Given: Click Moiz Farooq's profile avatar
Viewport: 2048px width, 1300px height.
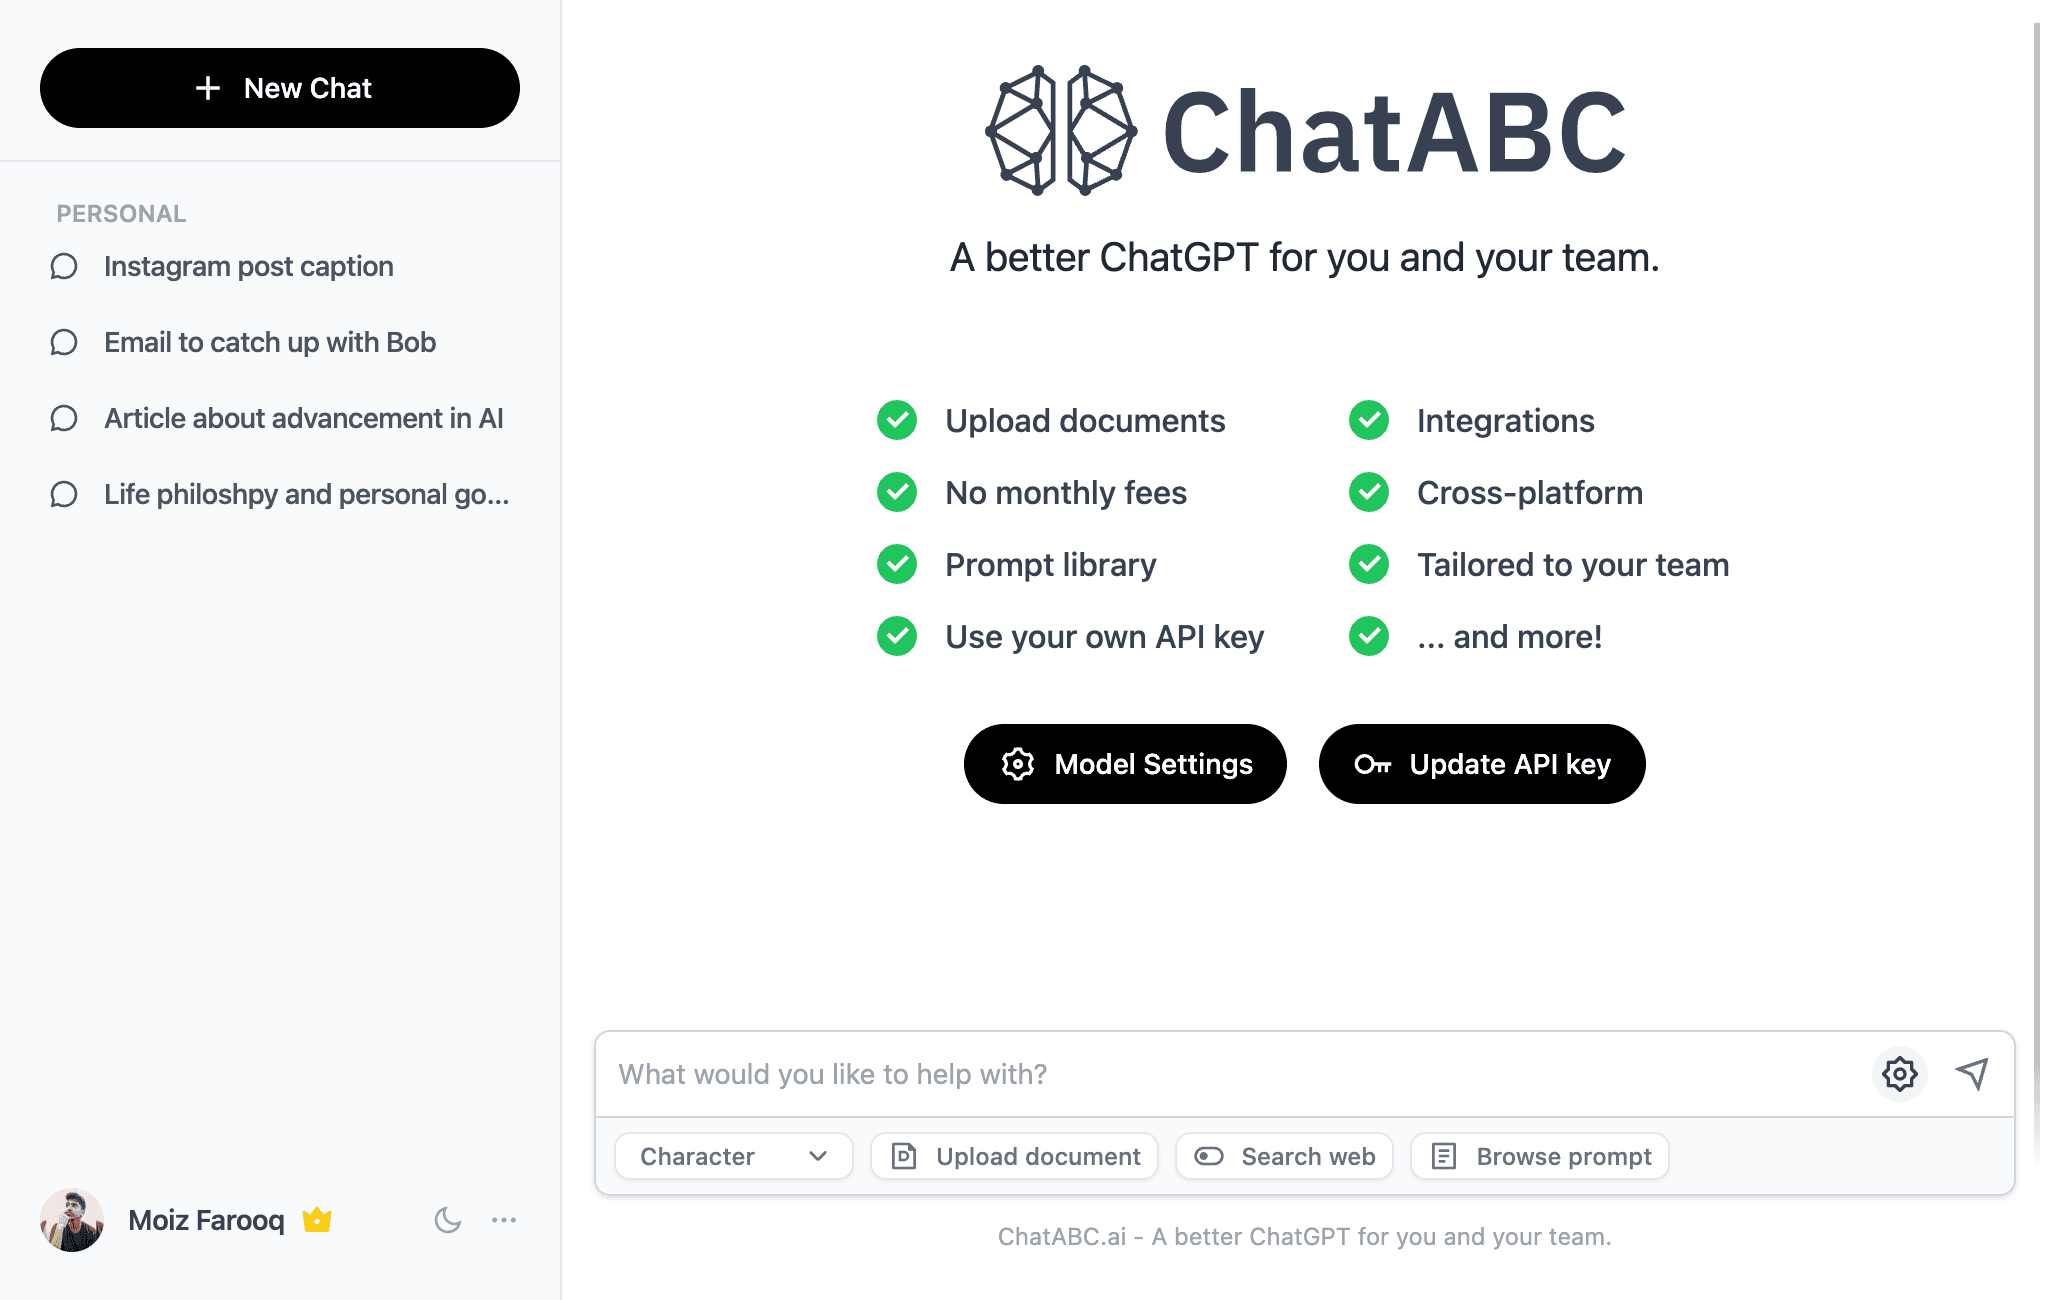Looking at the screenshot, I should click(72, 1220).
